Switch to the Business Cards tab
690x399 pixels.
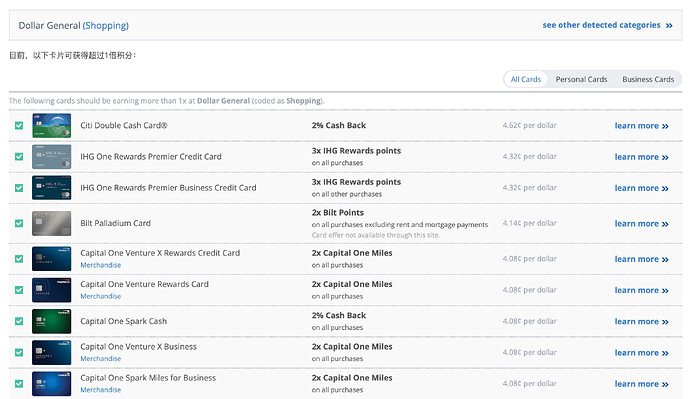tap(648, 79)
